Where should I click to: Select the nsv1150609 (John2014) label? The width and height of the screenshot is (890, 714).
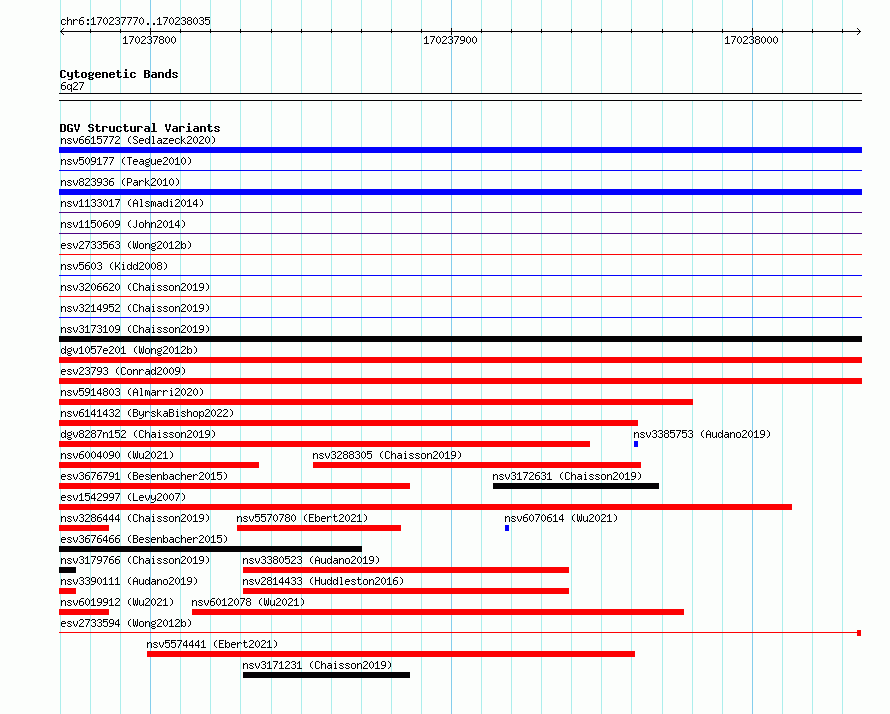click(x=123, y=224)
